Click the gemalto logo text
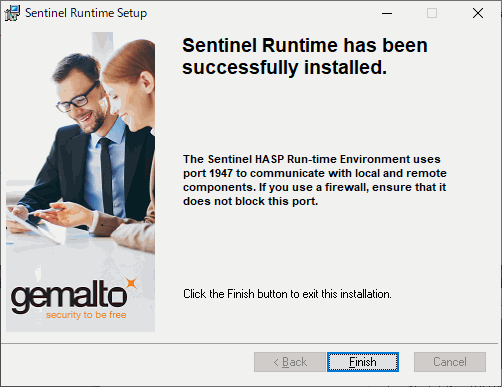The height and width of the screenshot is (387, 502). pos(69,296)
